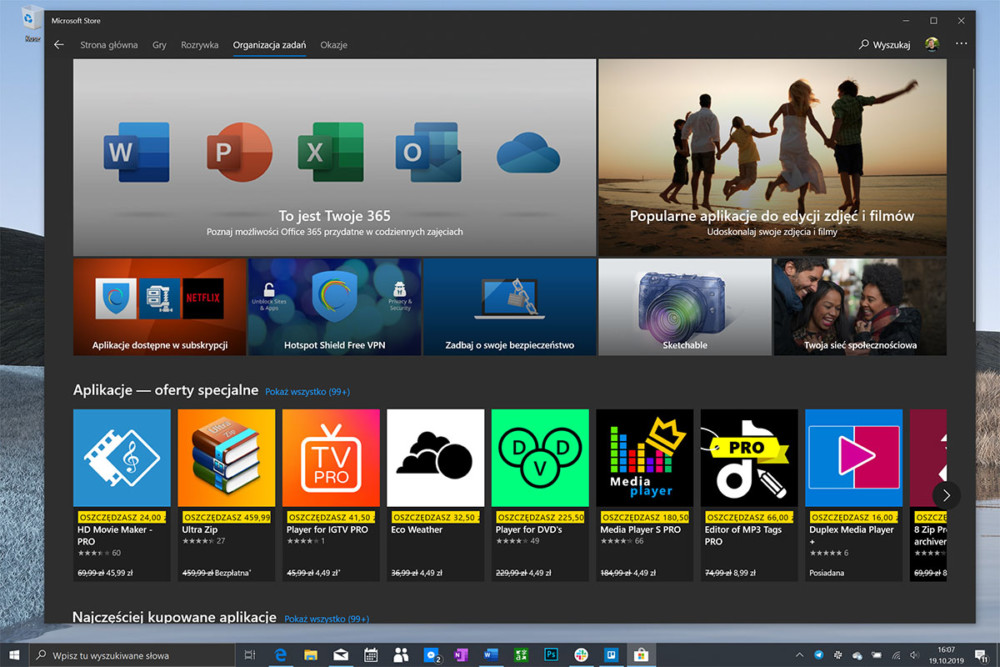
Task: Click the Microsoft Store vertical scrollbar
Action: click(x=973, y=194)
